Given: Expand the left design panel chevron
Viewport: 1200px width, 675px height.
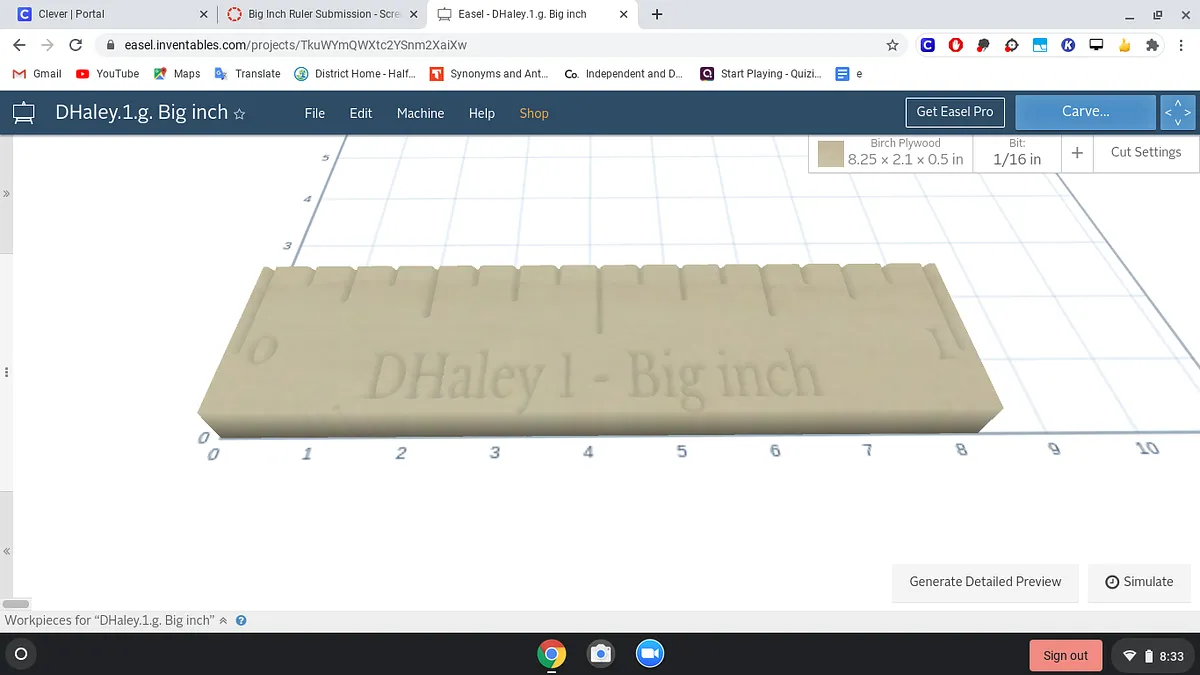Looking at the screenshot, I should pyautogui.click(x=6, y=194).
